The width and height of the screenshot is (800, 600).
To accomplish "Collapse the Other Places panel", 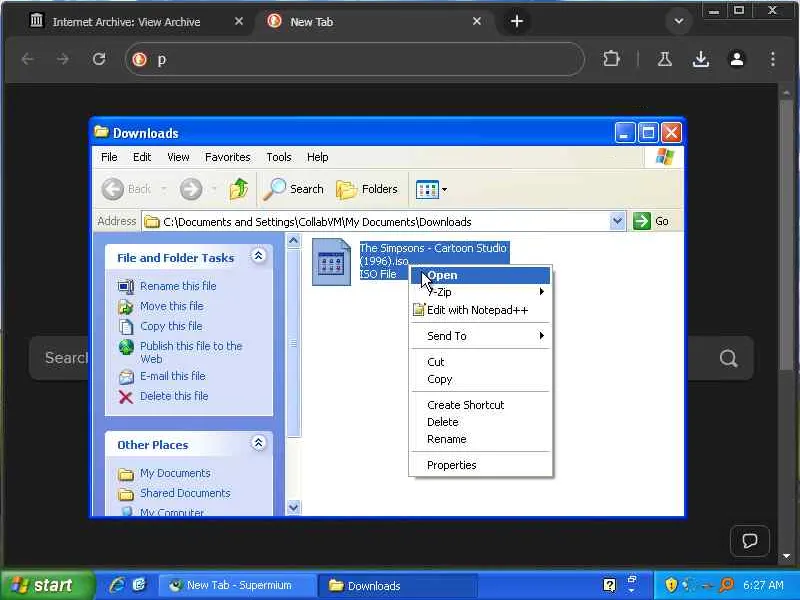I will click(258, 443).
